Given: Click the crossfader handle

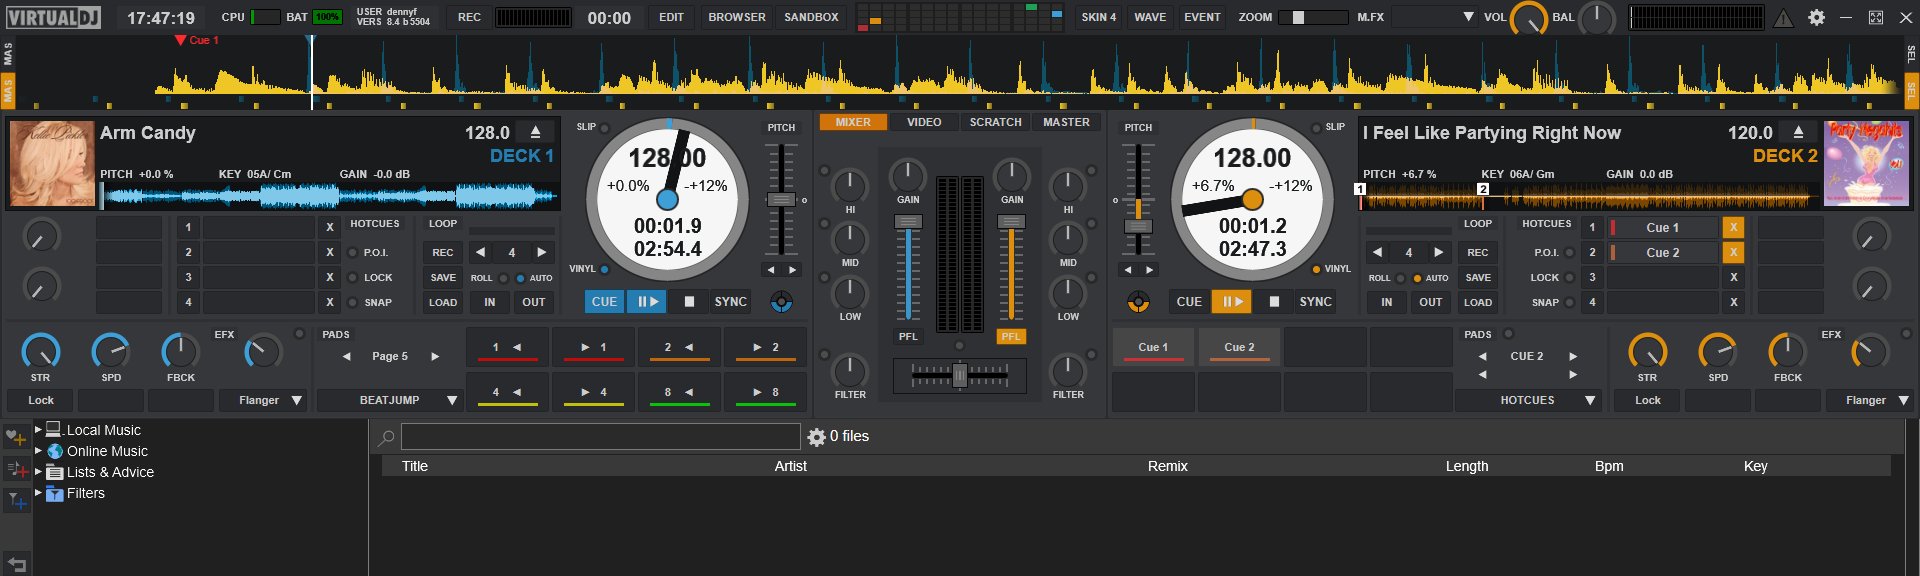Looking at the screenshot, I should (960, 375).
